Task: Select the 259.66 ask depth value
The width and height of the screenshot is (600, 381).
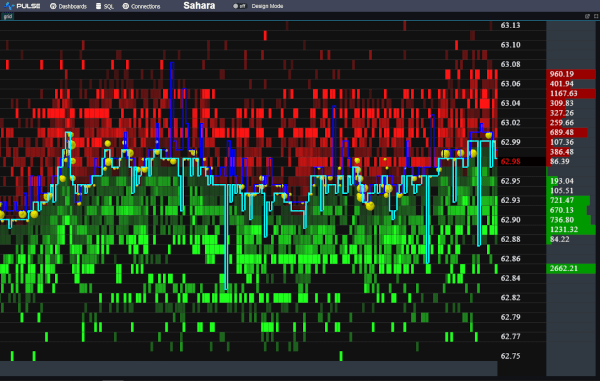Action: tap(562, 123)
